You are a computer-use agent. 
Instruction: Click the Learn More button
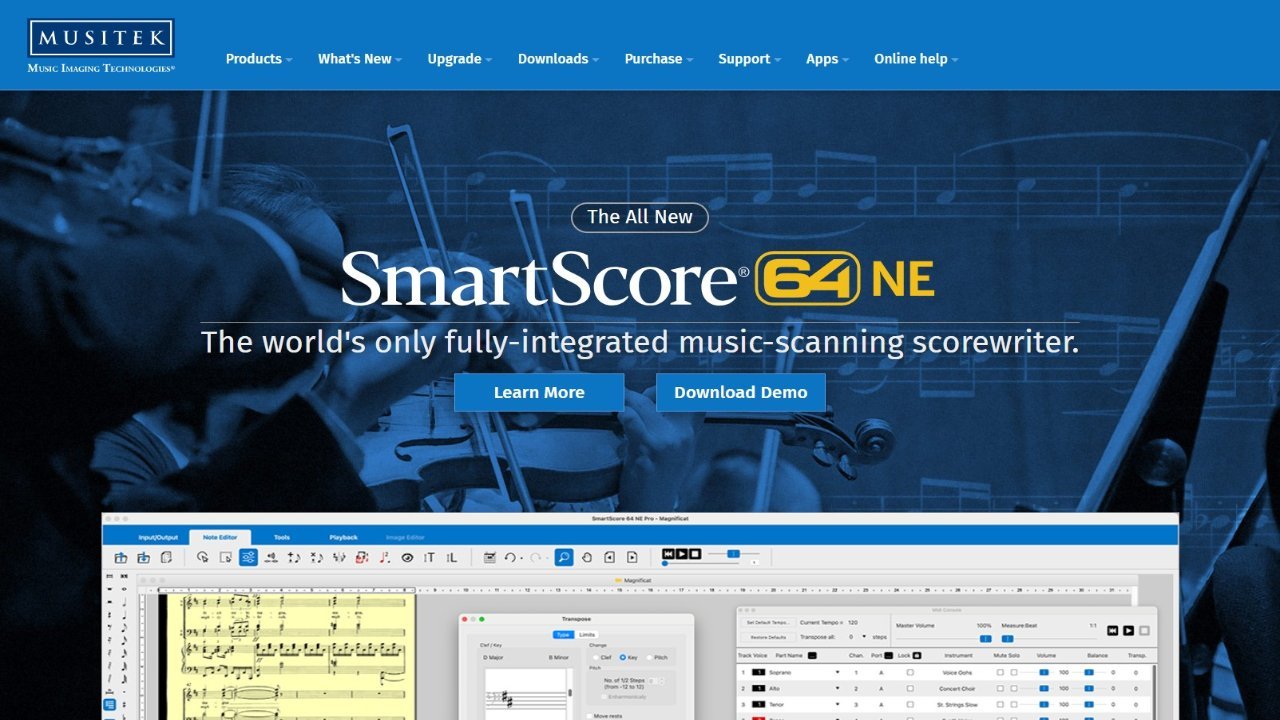tap(539, 393)
